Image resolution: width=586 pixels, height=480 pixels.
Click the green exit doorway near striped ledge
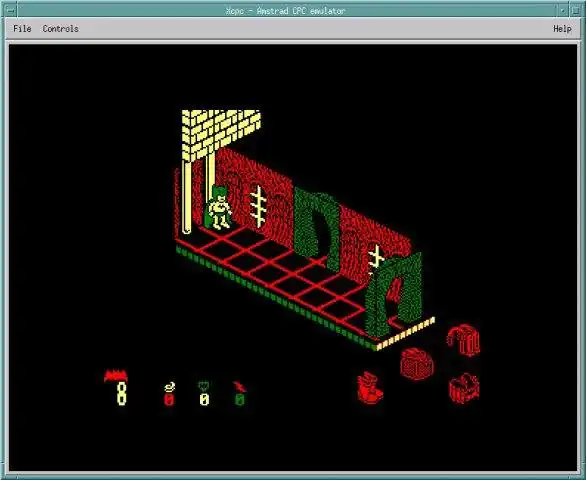(x=394, y=294)
